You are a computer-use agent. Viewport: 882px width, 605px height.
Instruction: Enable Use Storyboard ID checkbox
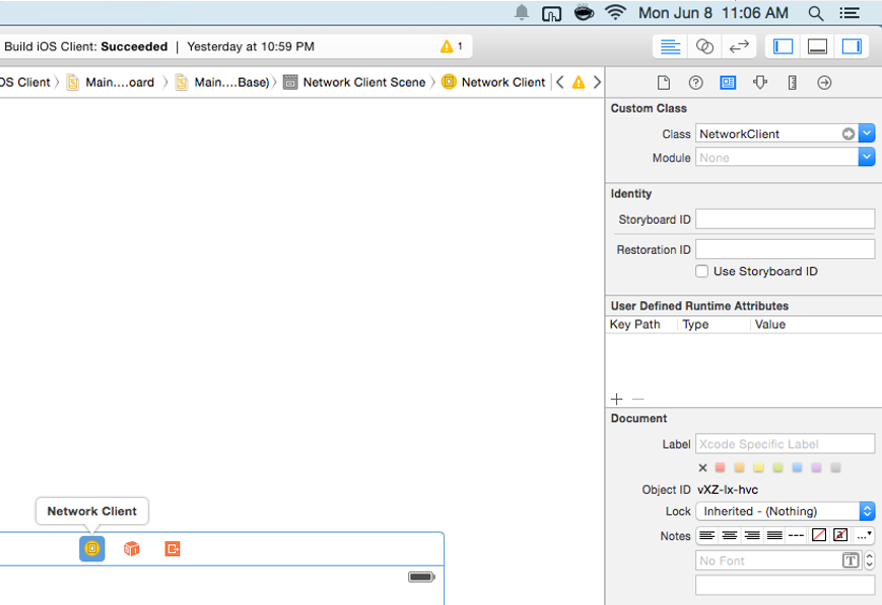click(x=701, y=271)
